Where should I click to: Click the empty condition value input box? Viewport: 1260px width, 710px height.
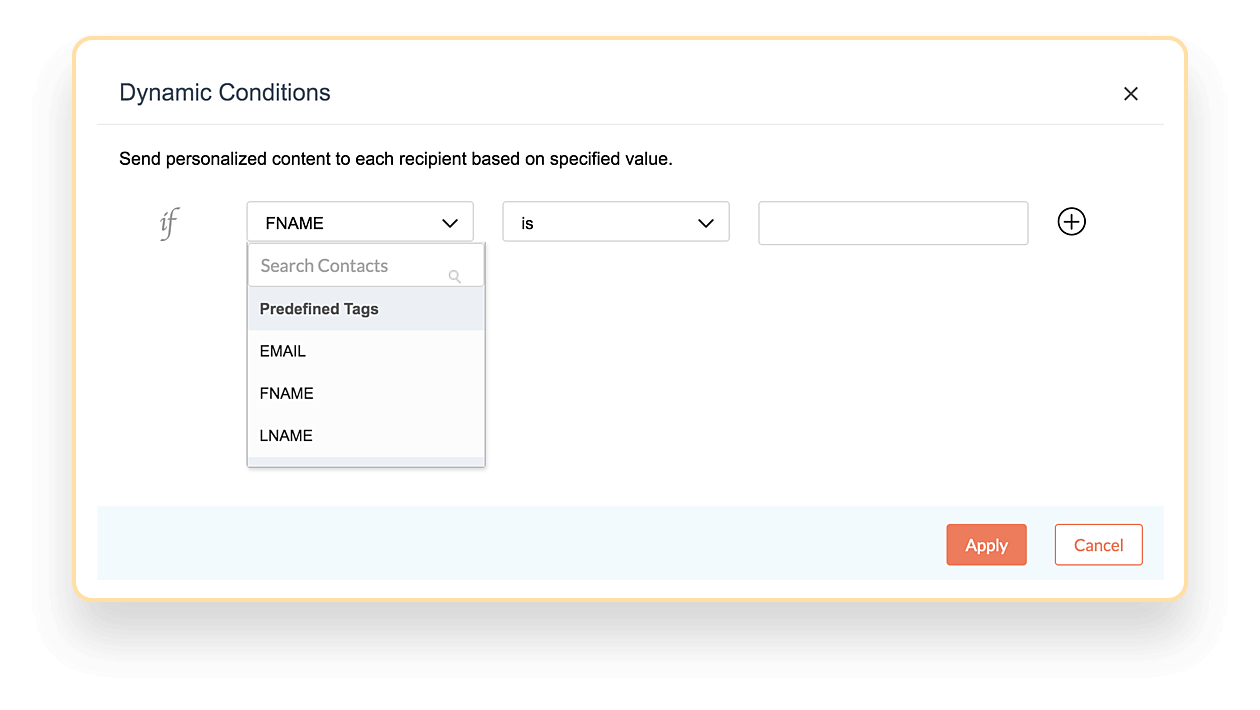coord(892,223)
